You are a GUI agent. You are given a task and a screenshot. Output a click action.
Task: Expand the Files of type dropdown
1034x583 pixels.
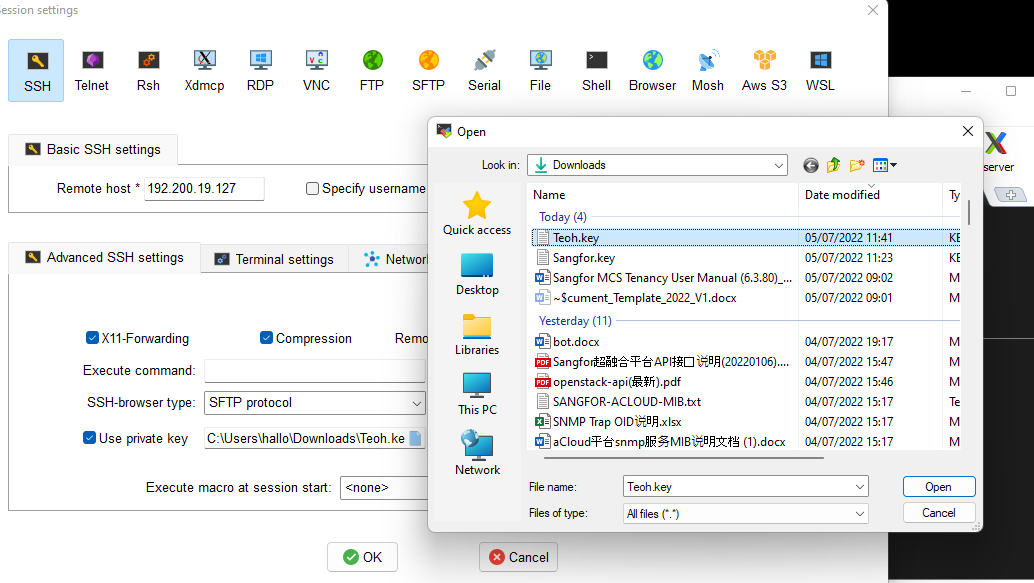[860, 513]
